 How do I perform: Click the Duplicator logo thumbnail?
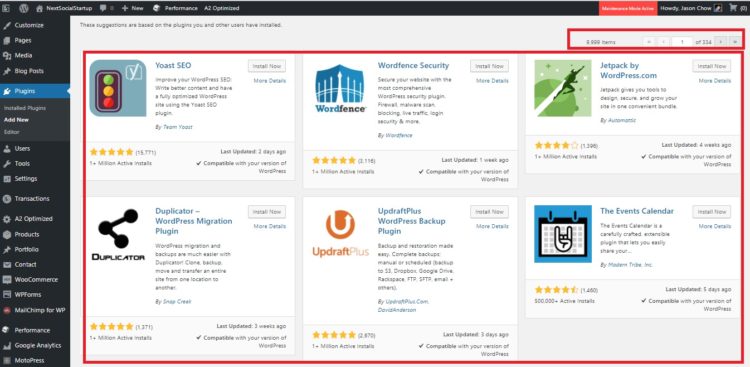pyautogui.click(x=118, y=234)
